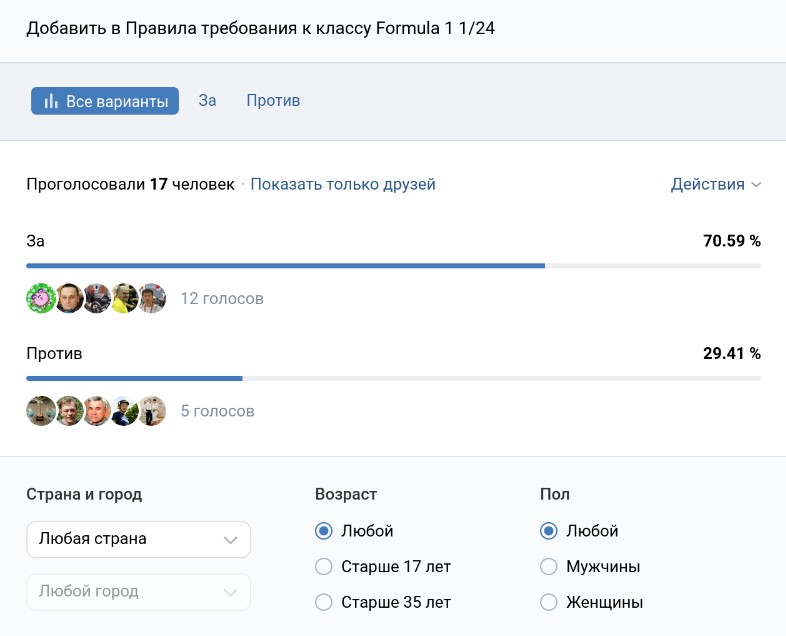Select age filter Старше 17 лет

coord(324,567)
